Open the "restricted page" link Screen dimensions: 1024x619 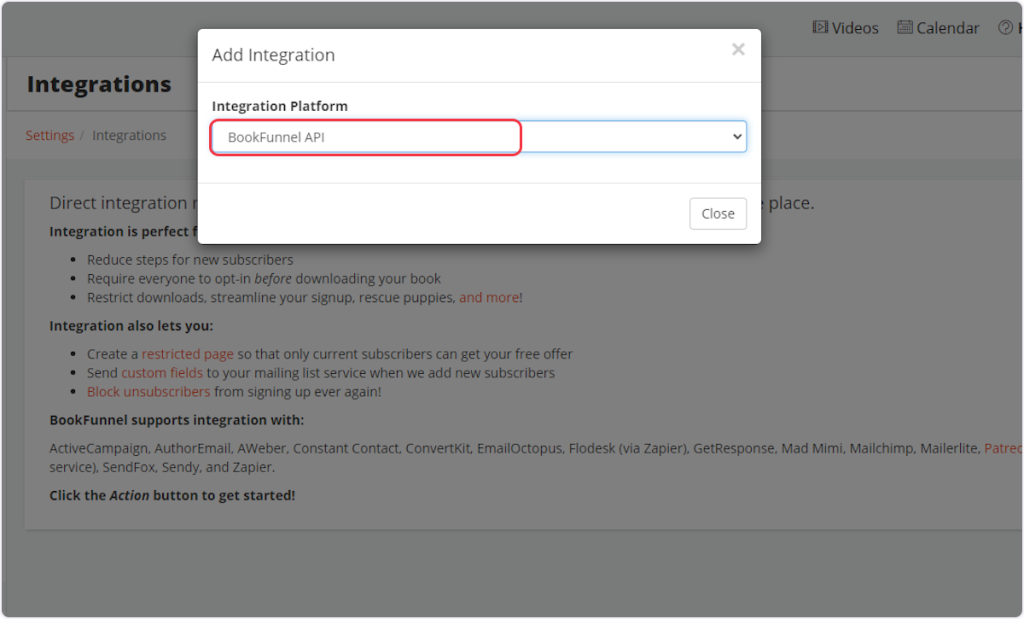click(x=187, y=354)
